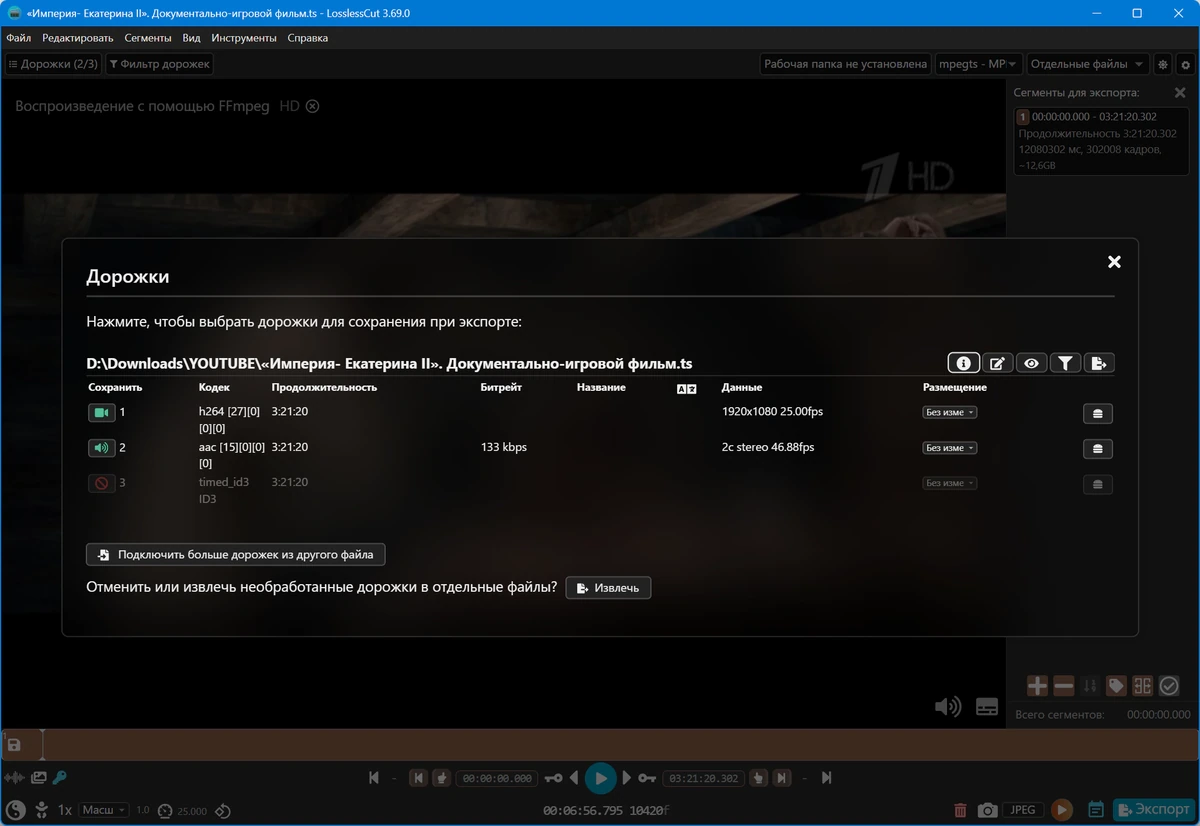Open the Сегменты menu
This screenshot has height=826, width=1200.
click(148, 38)
